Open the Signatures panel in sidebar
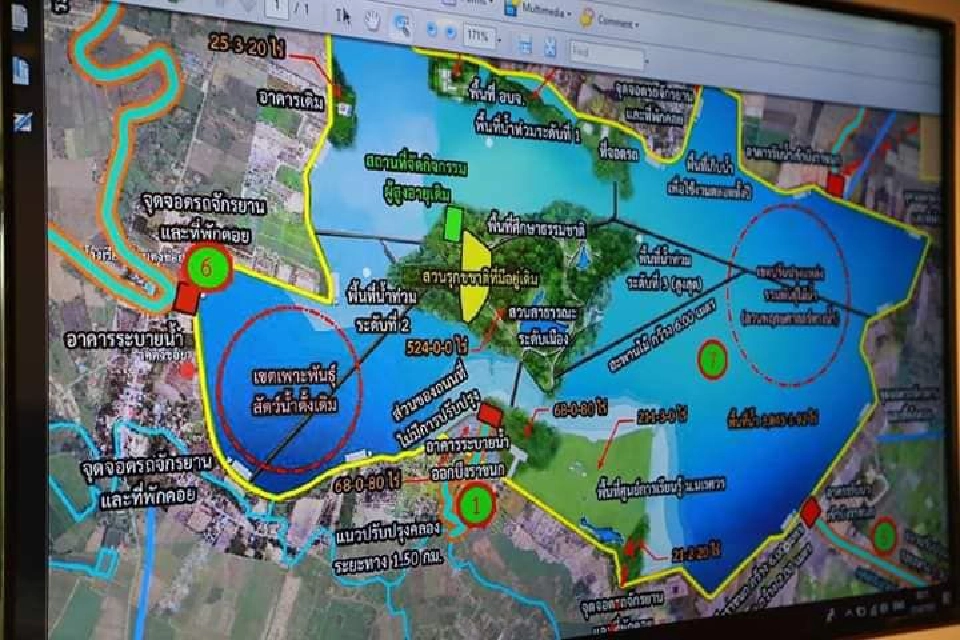This screenshot has height=640, width=960. [x=21, y=122]
